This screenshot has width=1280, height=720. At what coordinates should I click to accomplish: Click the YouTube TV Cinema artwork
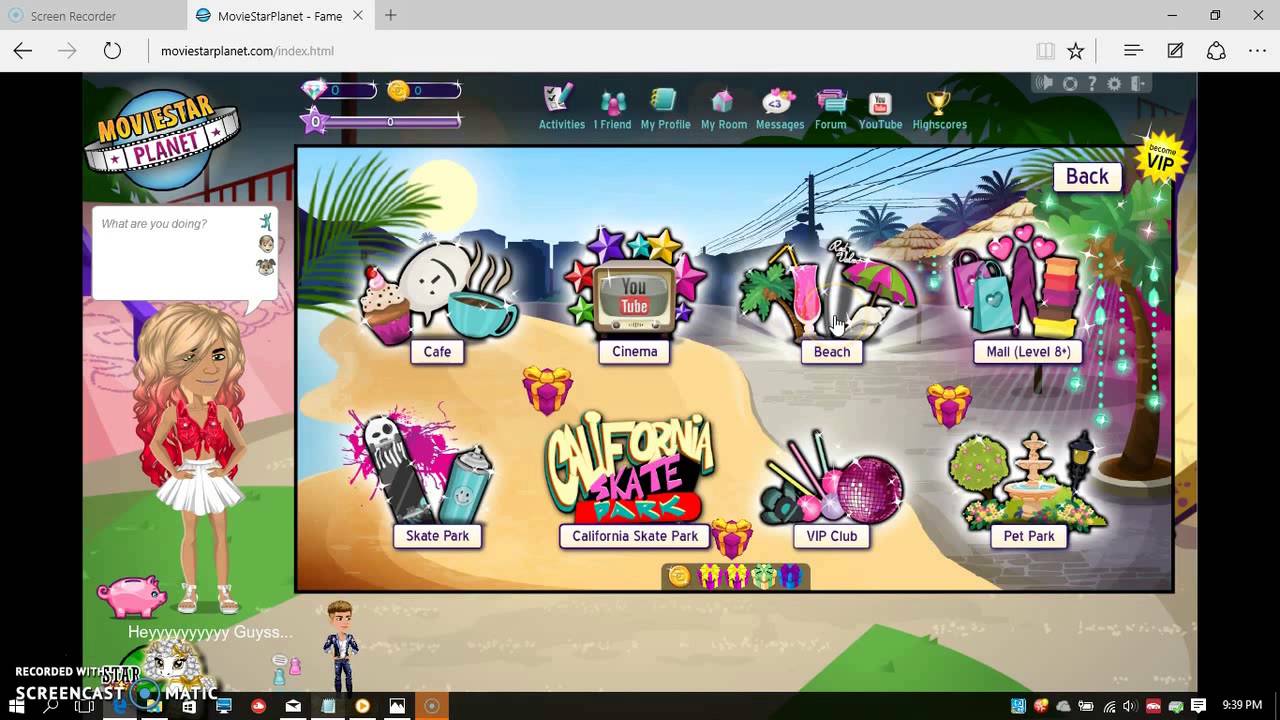point(635,285)
